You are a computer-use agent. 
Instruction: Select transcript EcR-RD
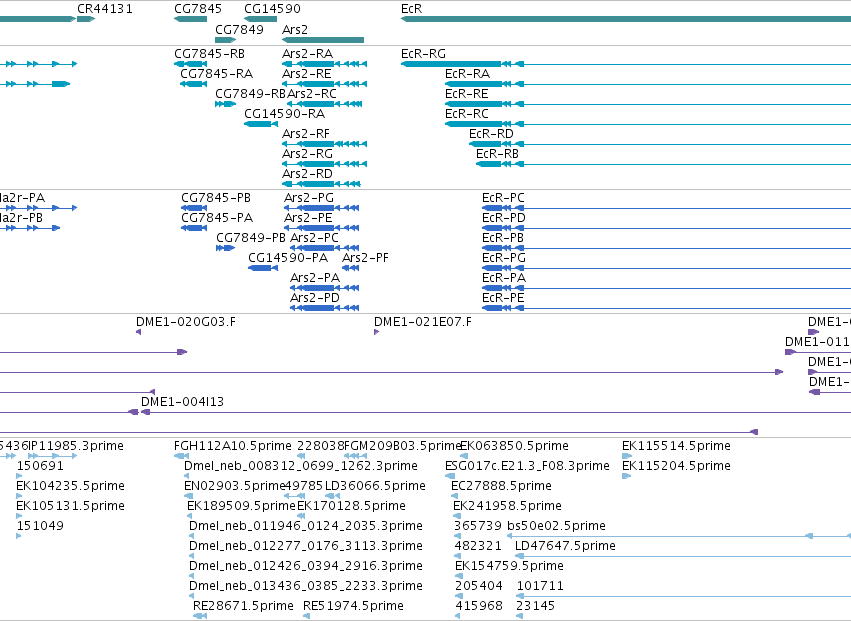491,134
